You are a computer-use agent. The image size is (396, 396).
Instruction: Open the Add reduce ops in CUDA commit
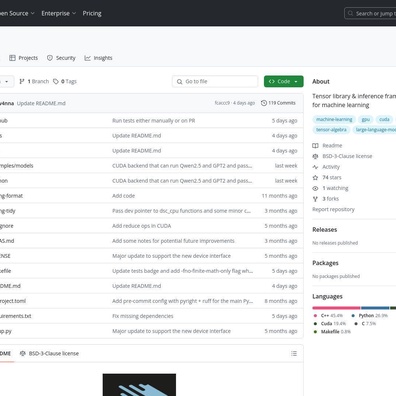[x=142, y=226]
